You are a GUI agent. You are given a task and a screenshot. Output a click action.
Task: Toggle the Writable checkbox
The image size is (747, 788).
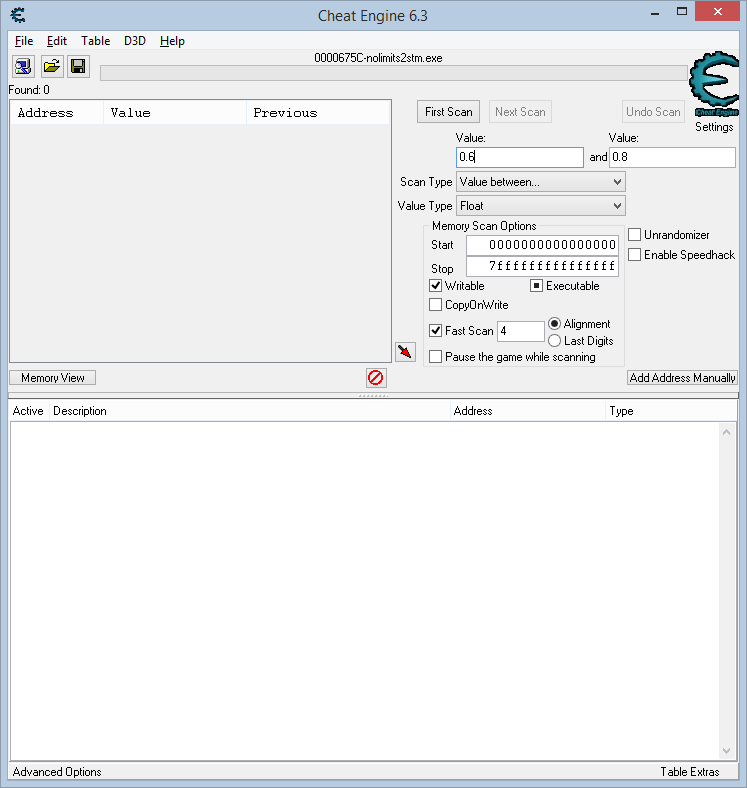[x=436, y=286]
